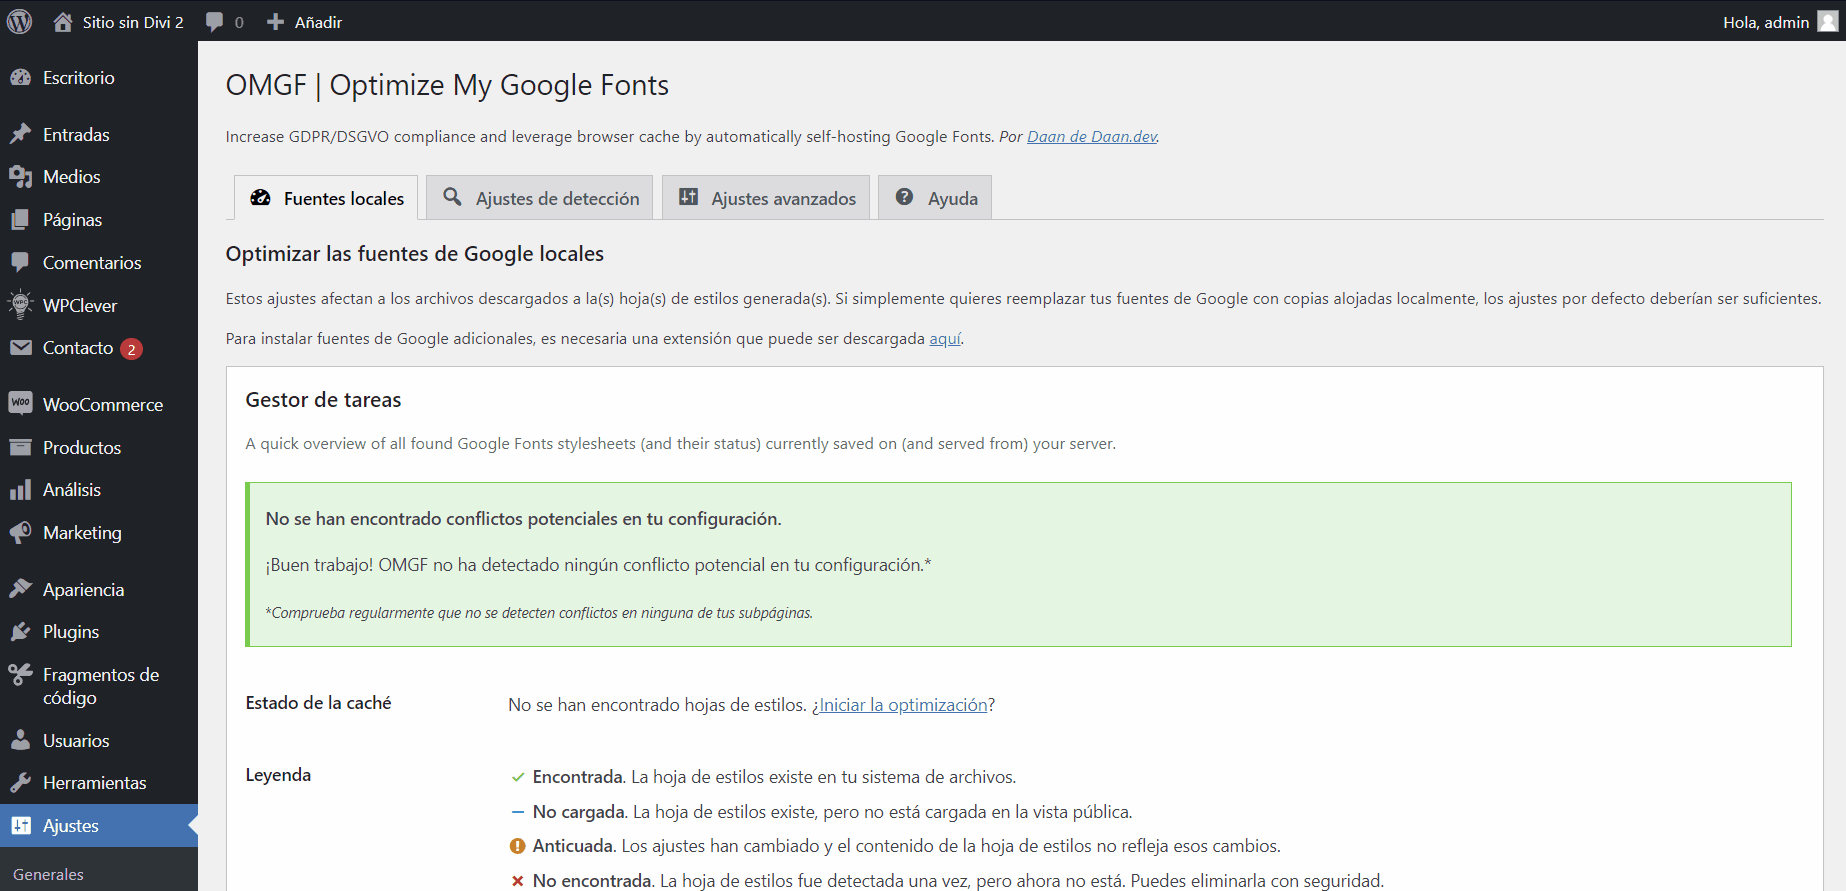Click the WordPress logo icon
Screen dimensions: 1846x891
pyautogui.click(x=20, y=21)
